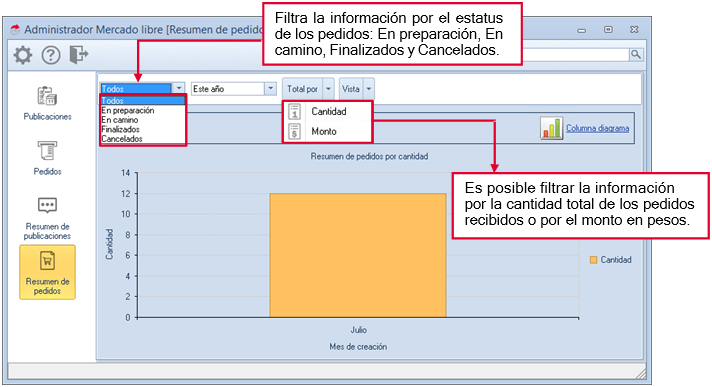Open the Vista dropdown arrow
The height and width of the screenshot is (387, 712).
pos(369,89)
